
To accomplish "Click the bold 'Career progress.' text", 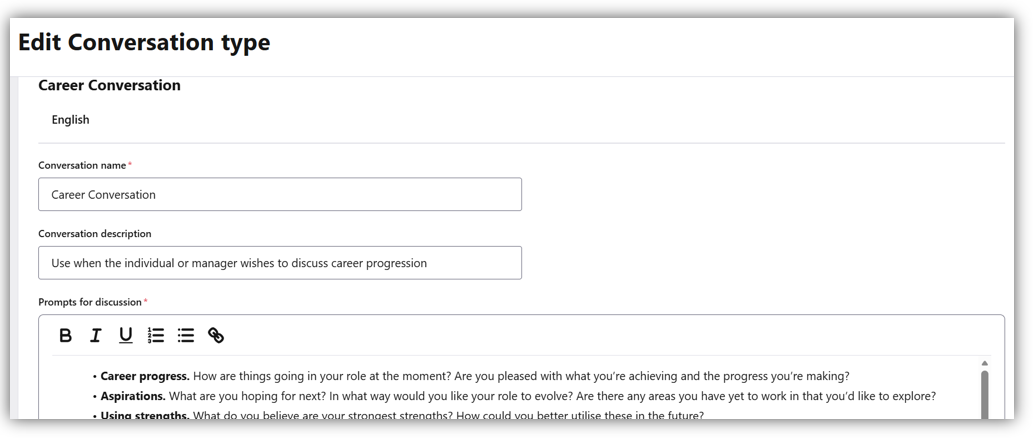I will tap(145, 377).
